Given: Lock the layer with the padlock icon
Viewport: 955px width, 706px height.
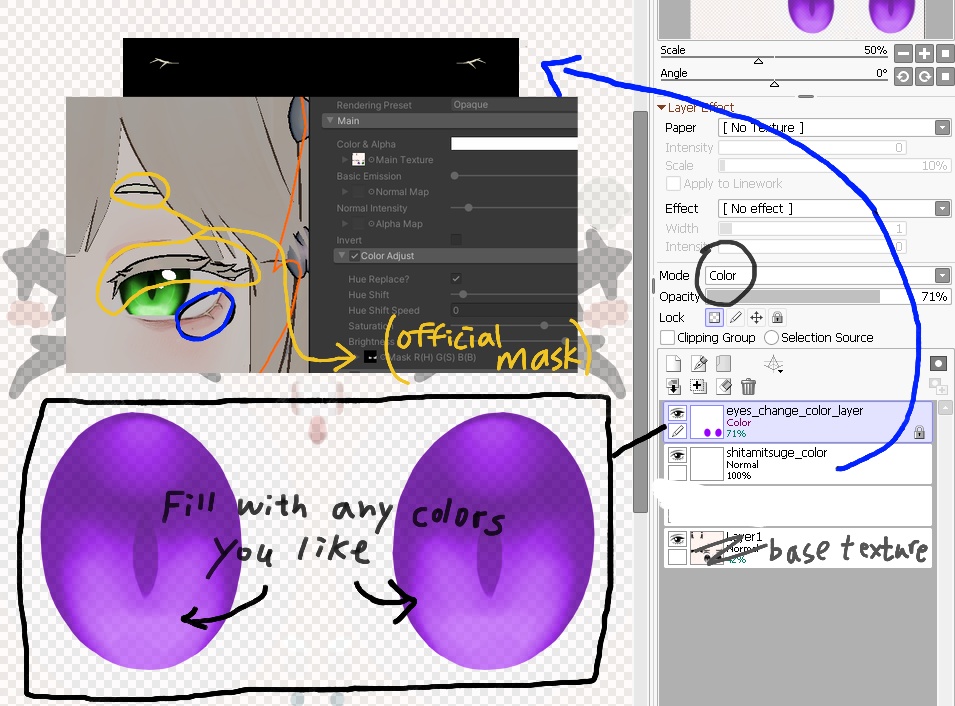Looking at the screenshot, I should 778,318.
